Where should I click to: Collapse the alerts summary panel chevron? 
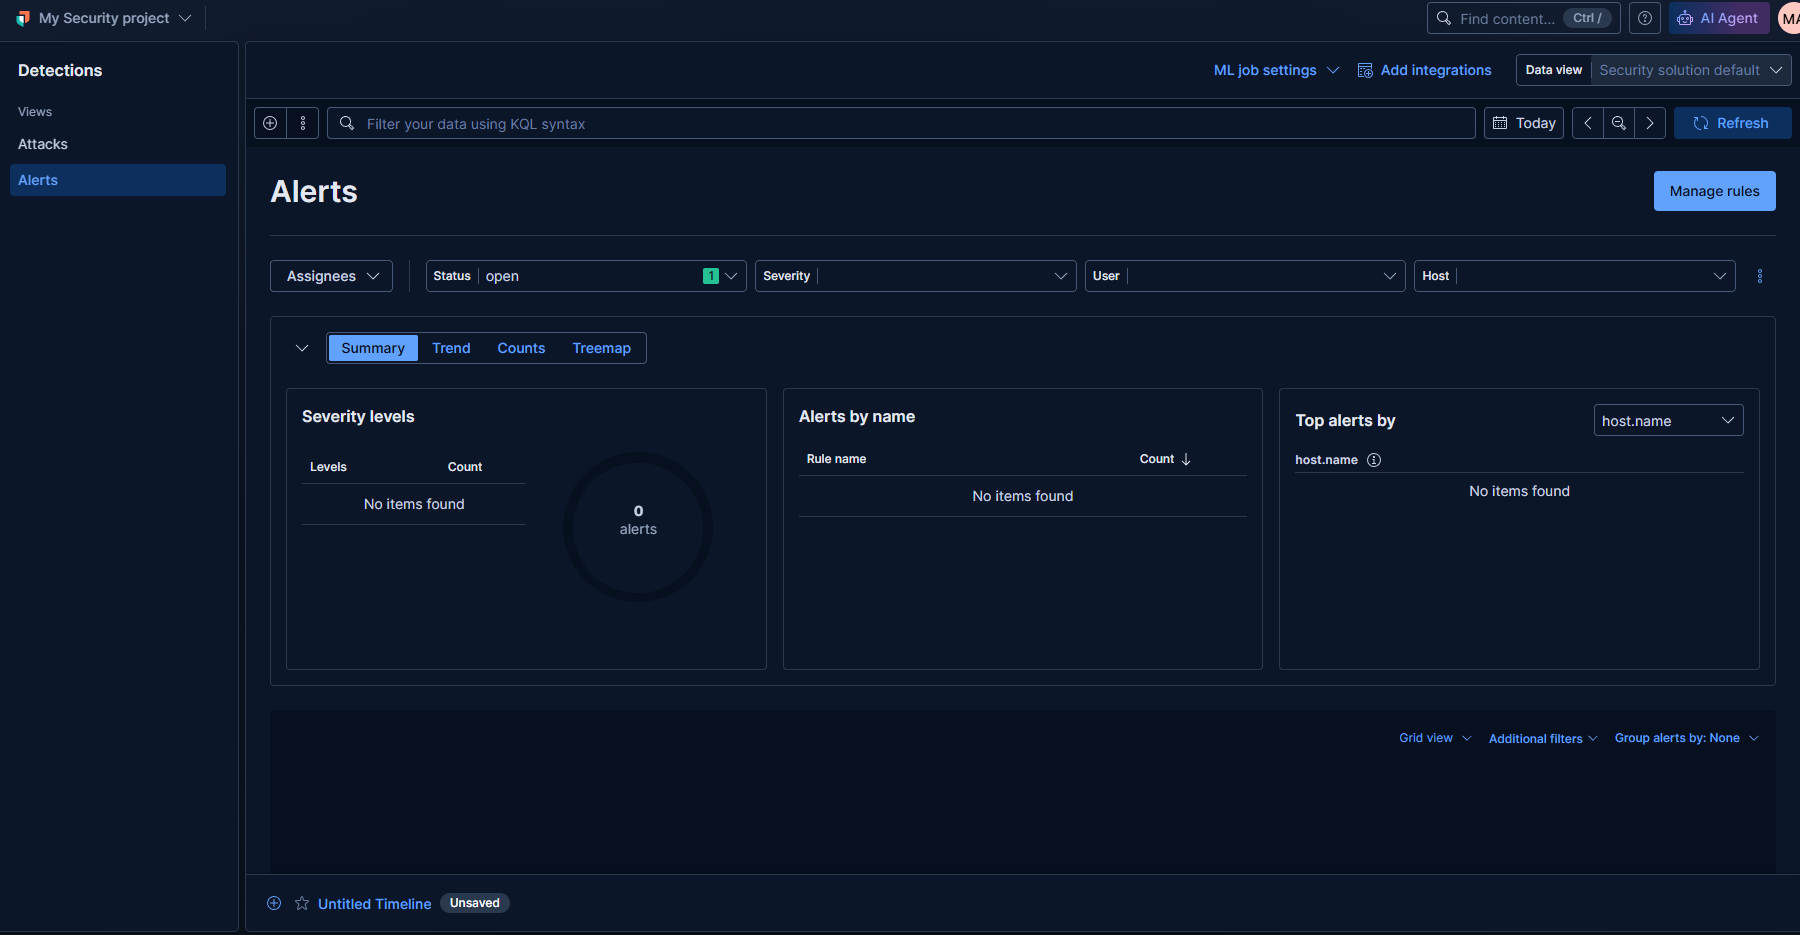point(302,348)
